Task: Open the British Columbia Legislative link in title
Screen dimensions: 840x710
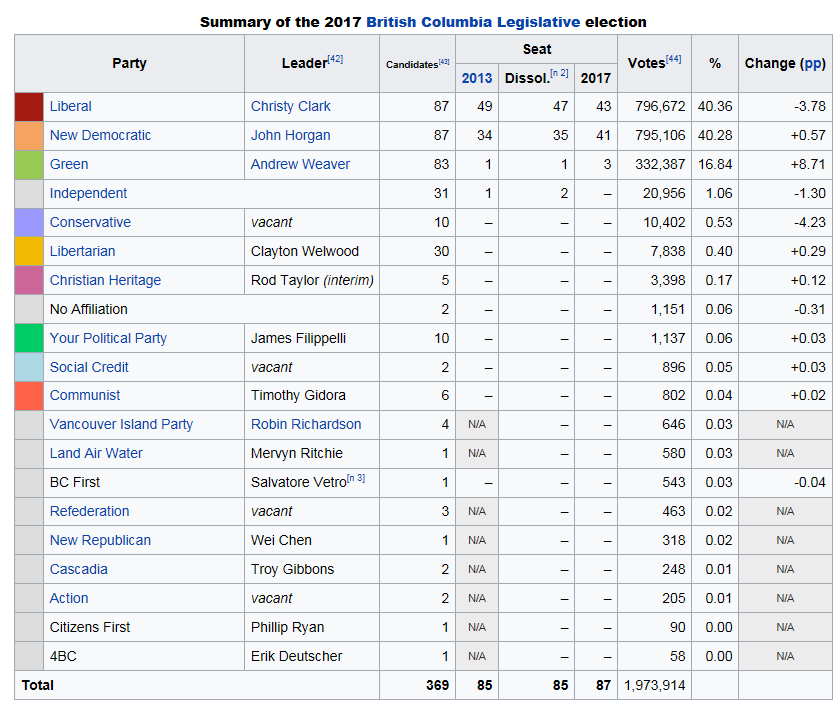Action: [473, 22]
